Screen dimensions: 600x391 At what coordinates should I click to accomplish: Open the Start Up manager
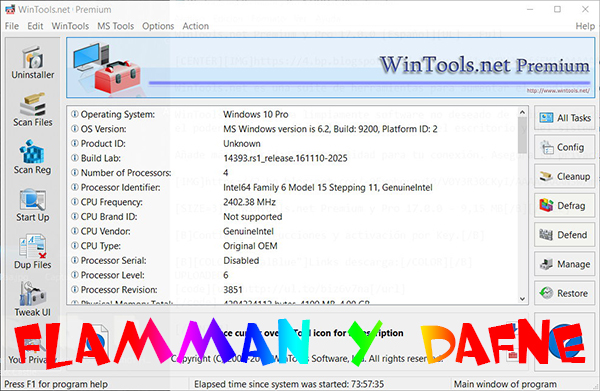(x=33, y=205)
